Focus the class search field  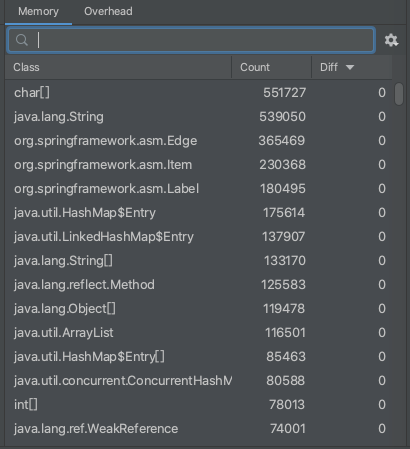pos(191,40)
